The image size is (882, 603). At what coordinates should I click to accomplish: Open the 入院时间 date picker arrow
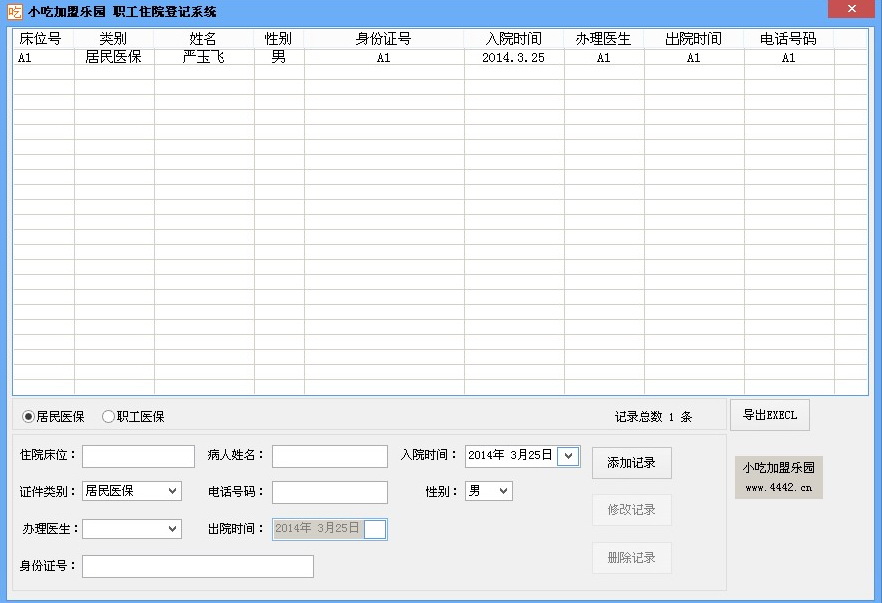pyautogui.click(x=568, y=456)
